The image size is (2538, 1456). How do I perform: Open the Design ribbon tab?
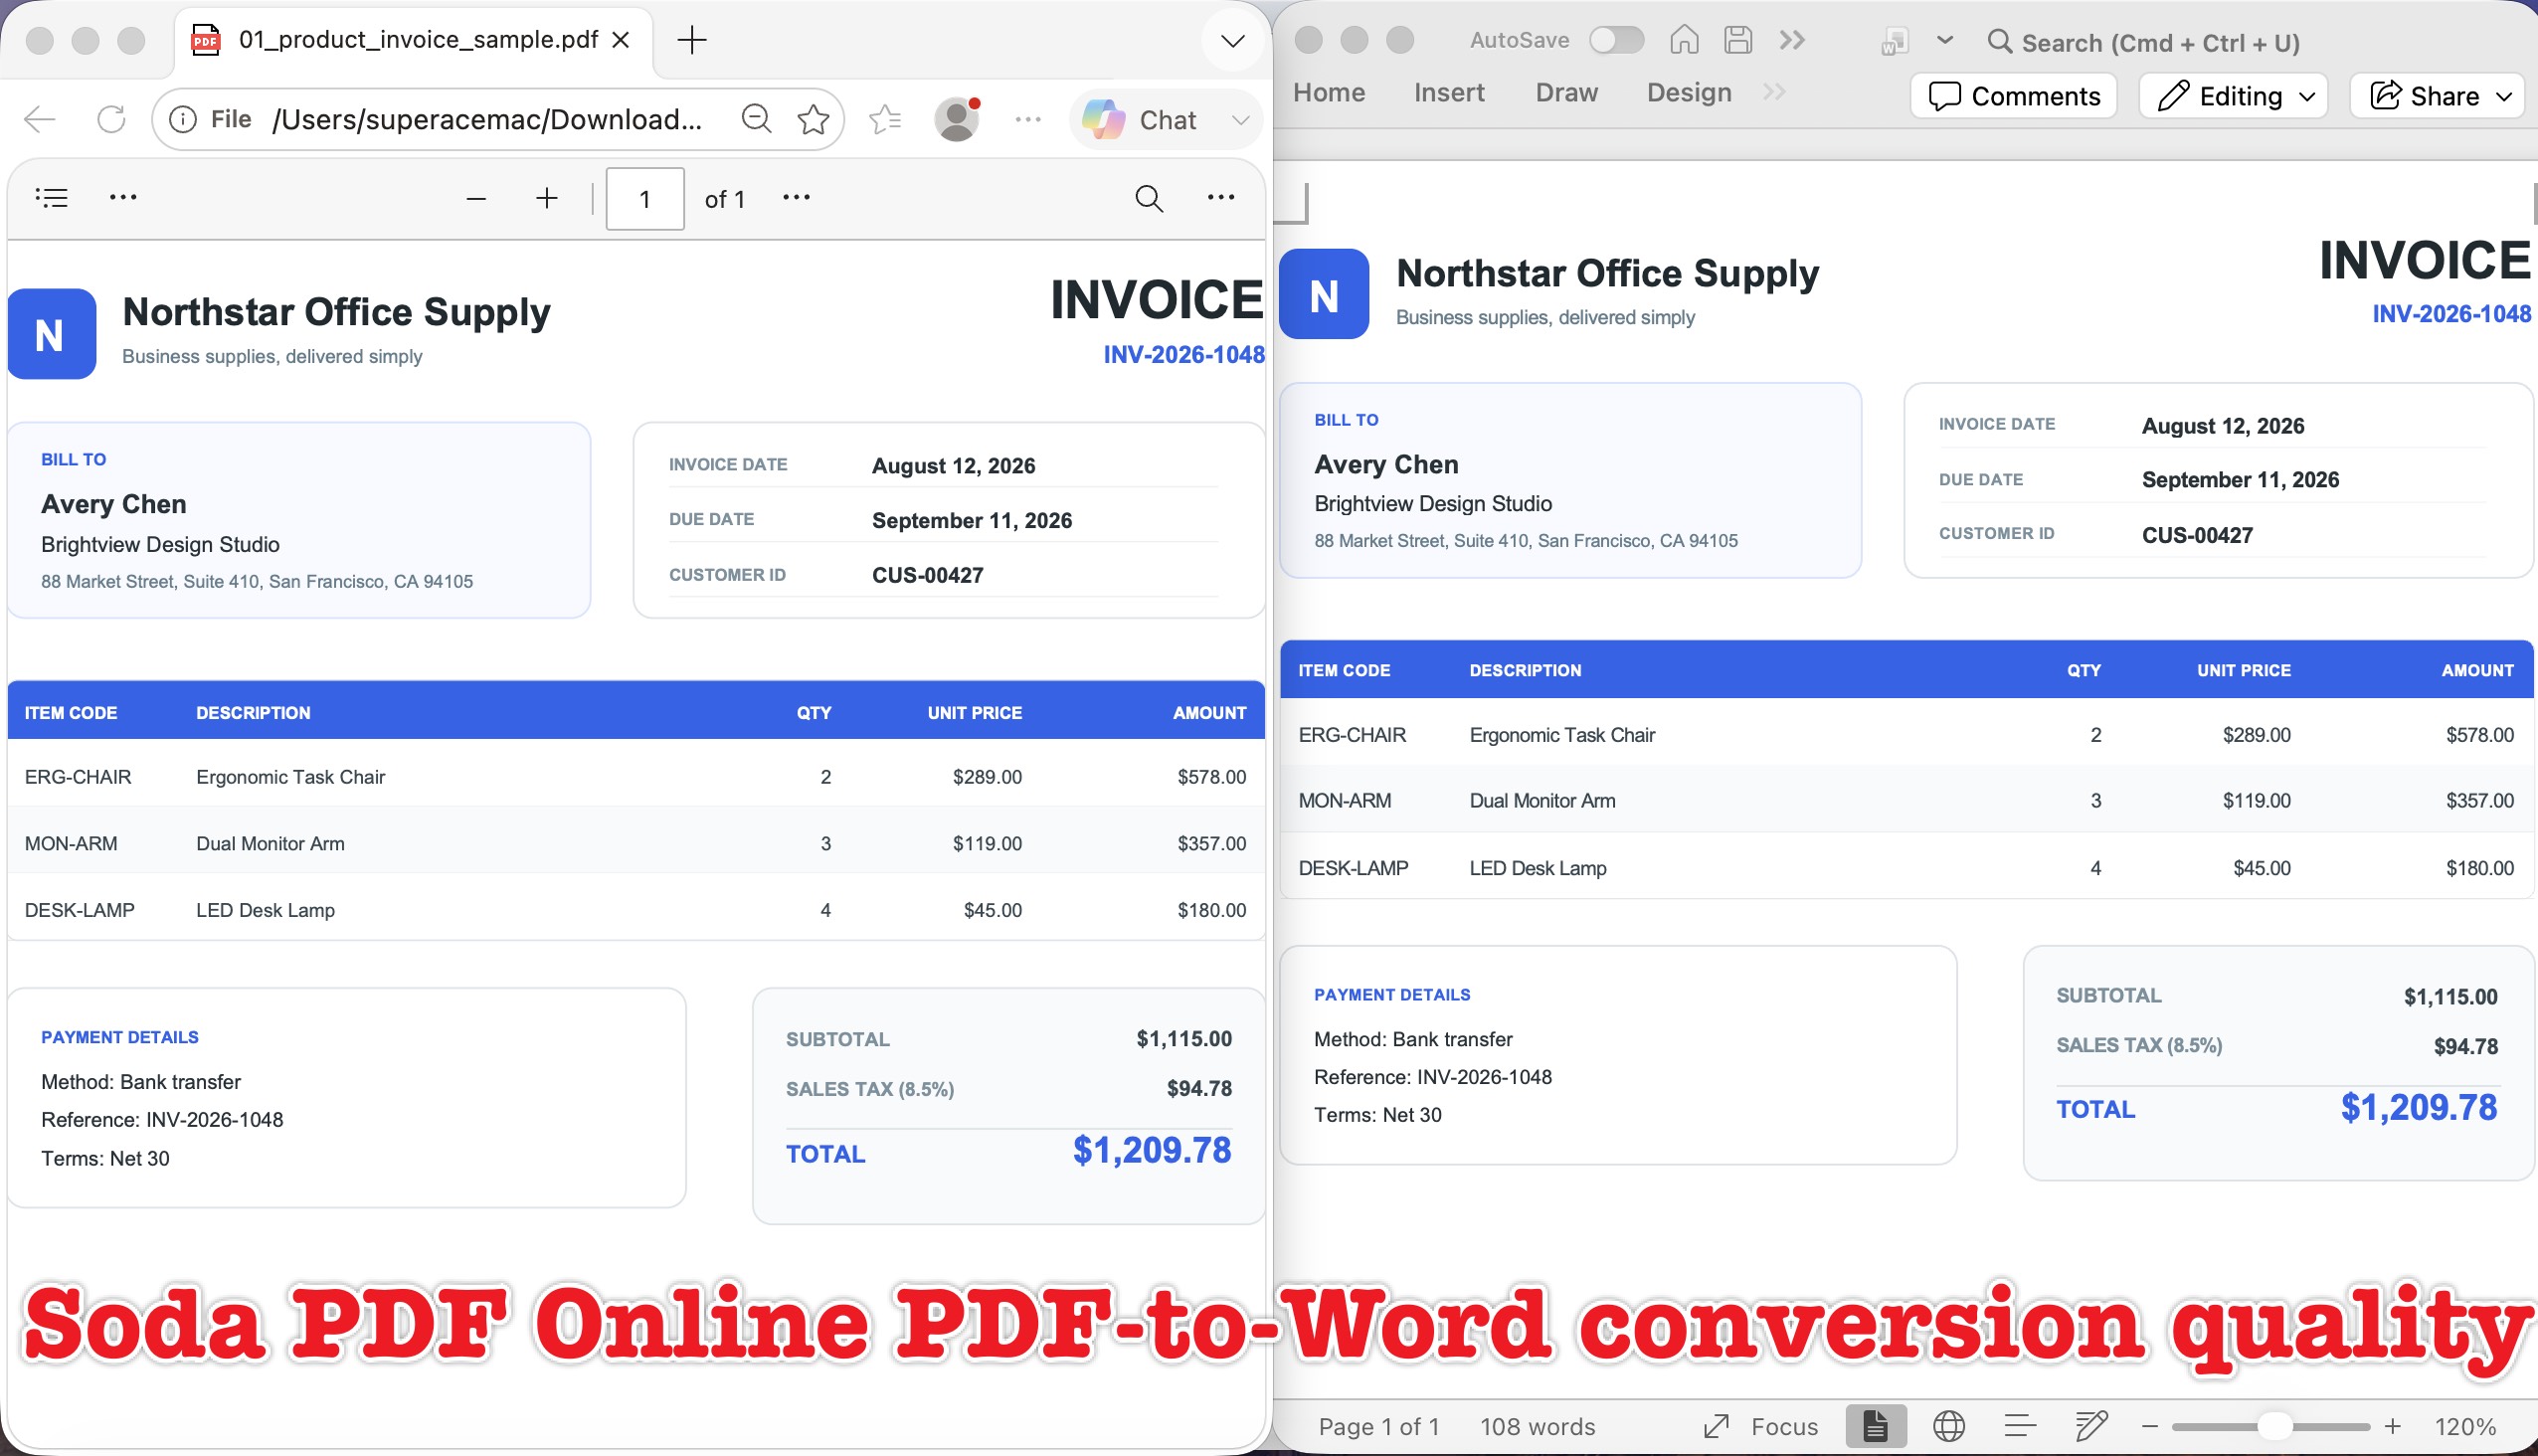pyautogui.click(x=1689, y=93)
